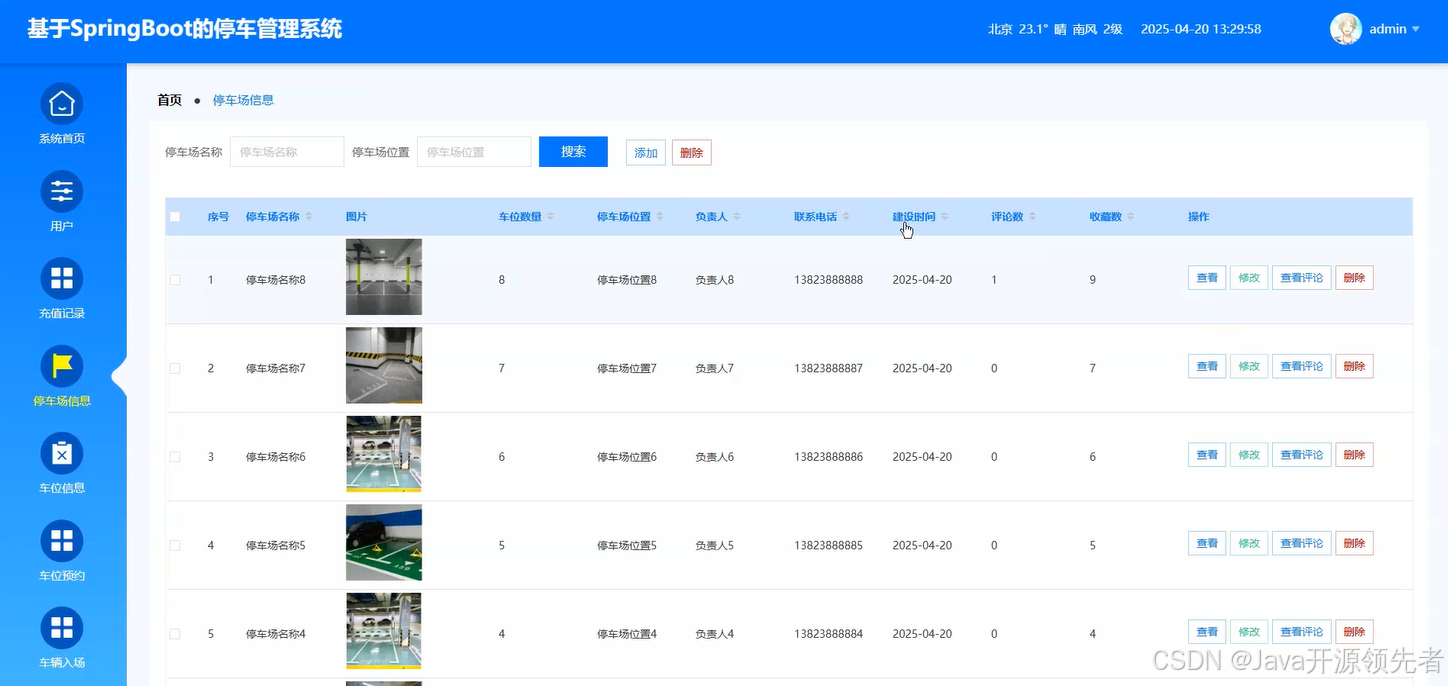
Task: Sort by 联系电话 column arrows
Action: tap(846, 217)
